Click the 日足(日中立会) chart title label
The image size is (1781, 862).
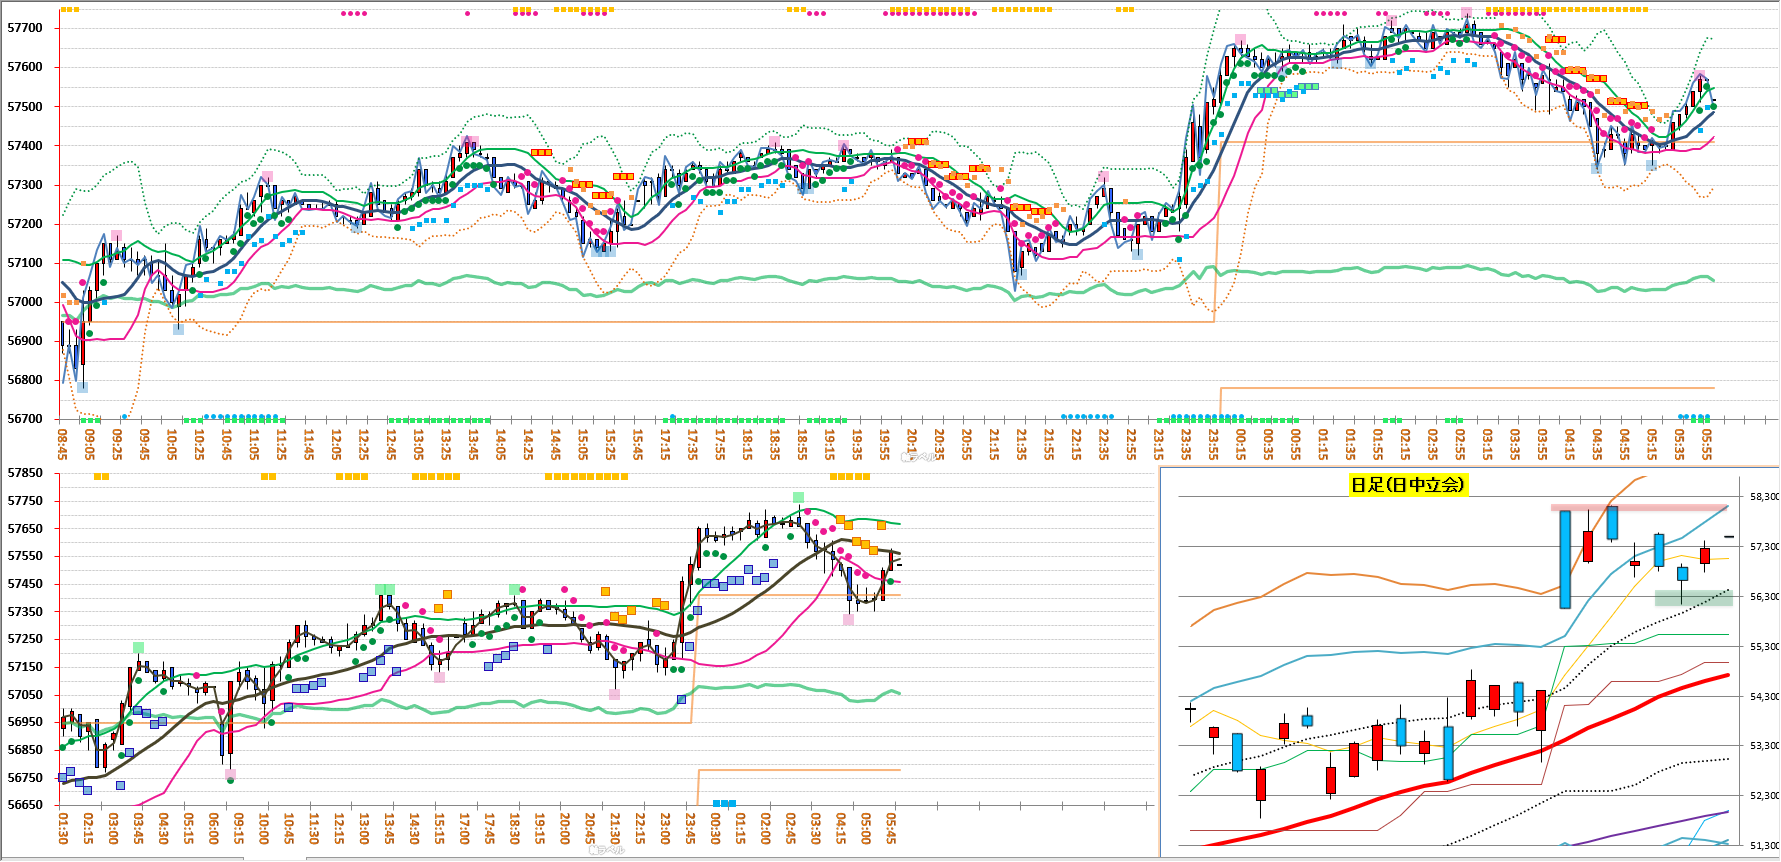pyautogui.click(x=1407, y=485)
